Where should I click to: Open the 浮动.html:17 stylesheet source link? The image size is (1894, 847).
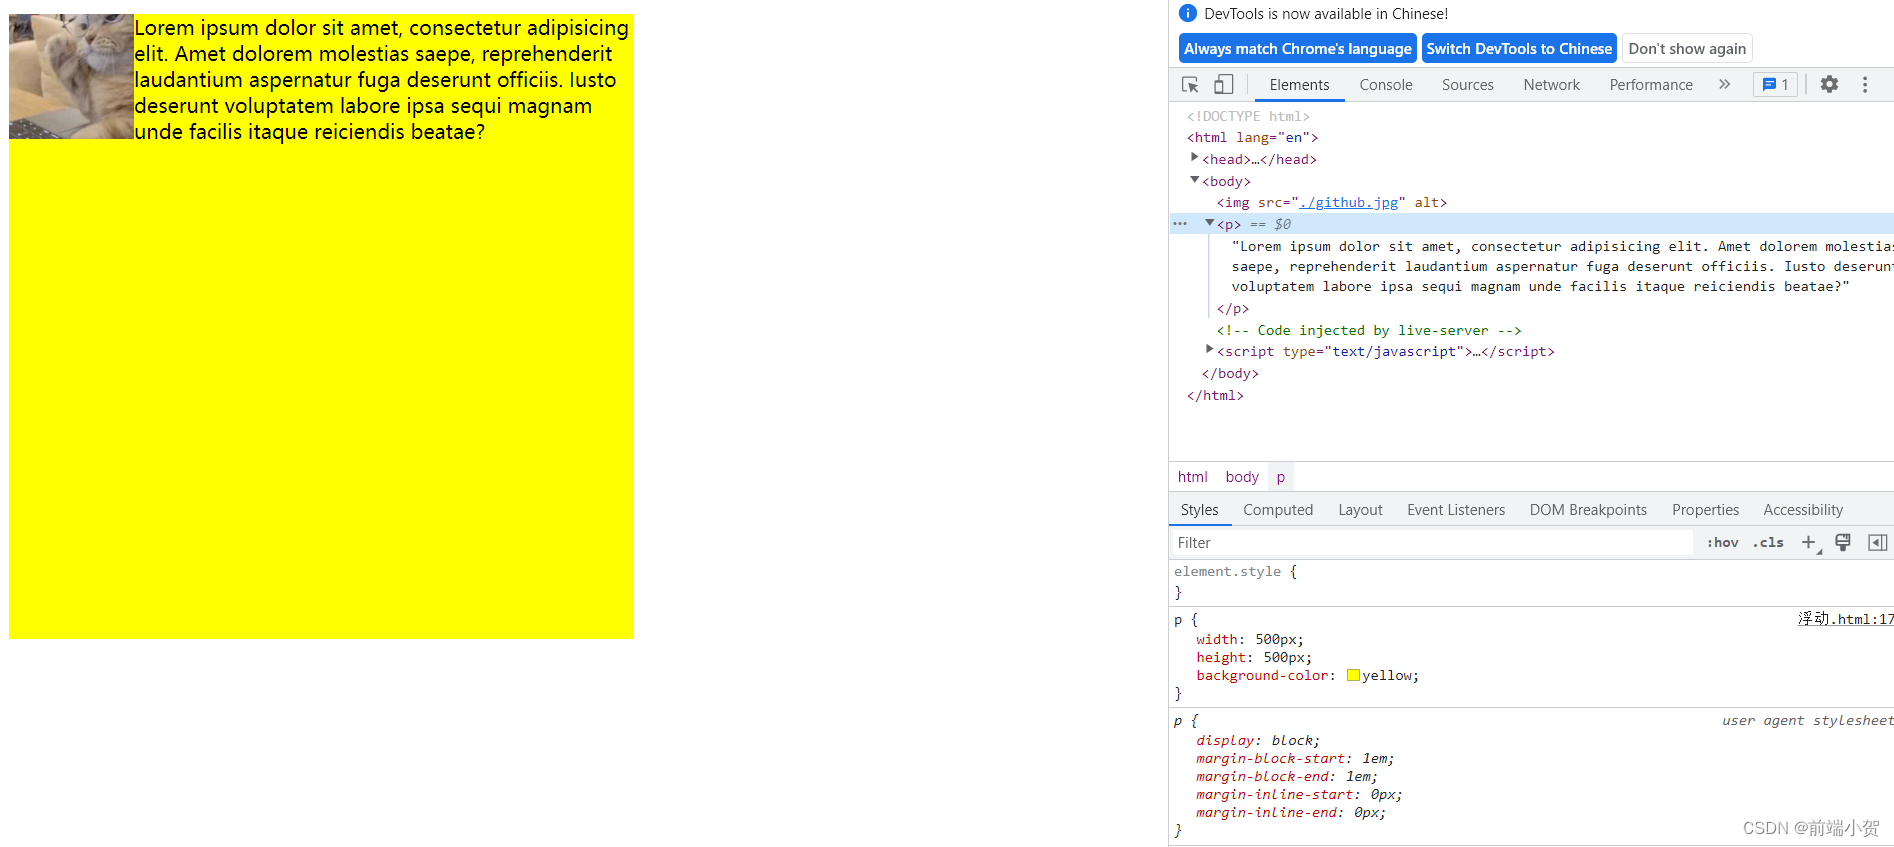(1845, 619)
